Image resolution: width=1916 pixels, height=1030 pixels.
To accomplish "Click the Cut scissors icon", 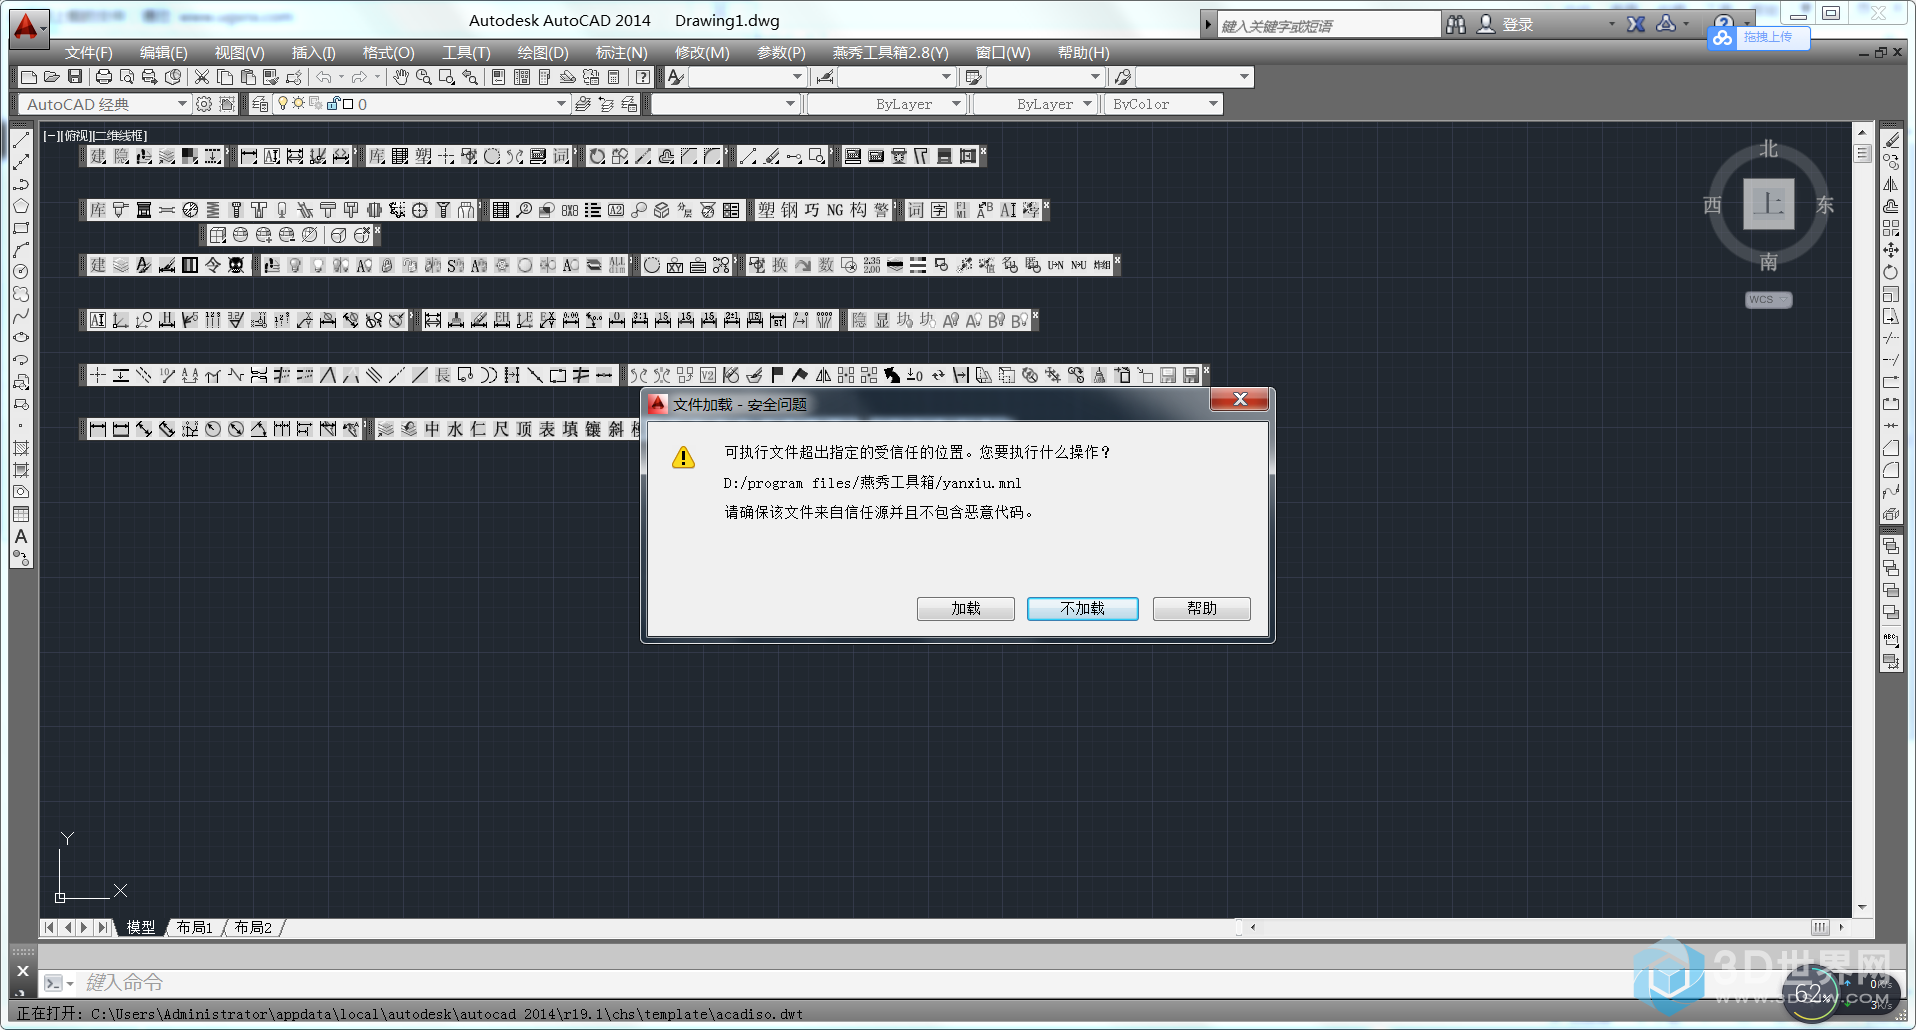I will [202, 77].
